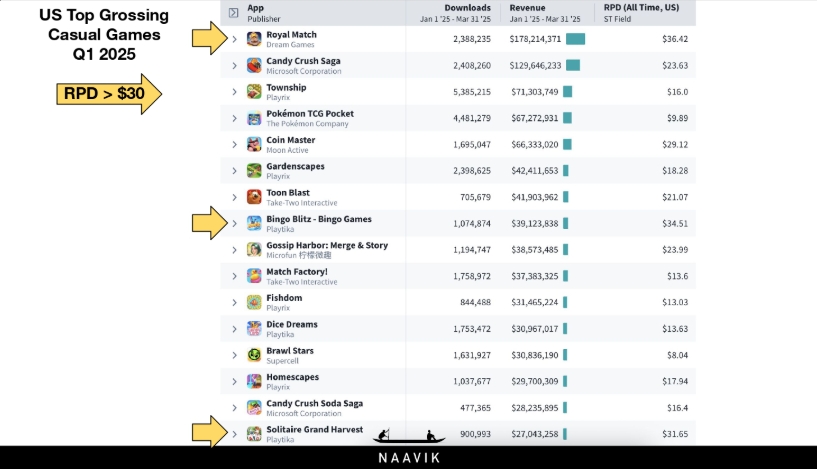This screenshot has width=817, height=469.
Task: Open the Brawl Stars app icon
Action: coord(254,355)
